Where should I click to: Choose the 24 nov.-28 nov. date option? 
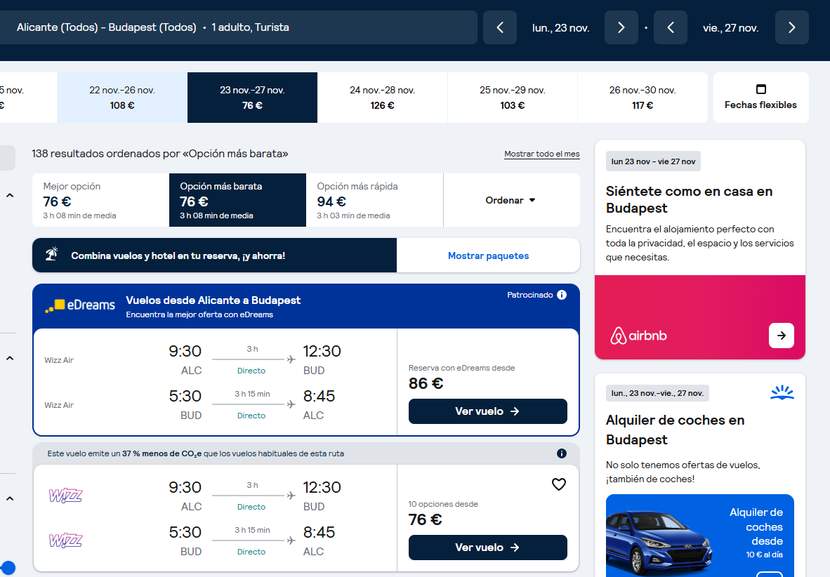point(382,97)
